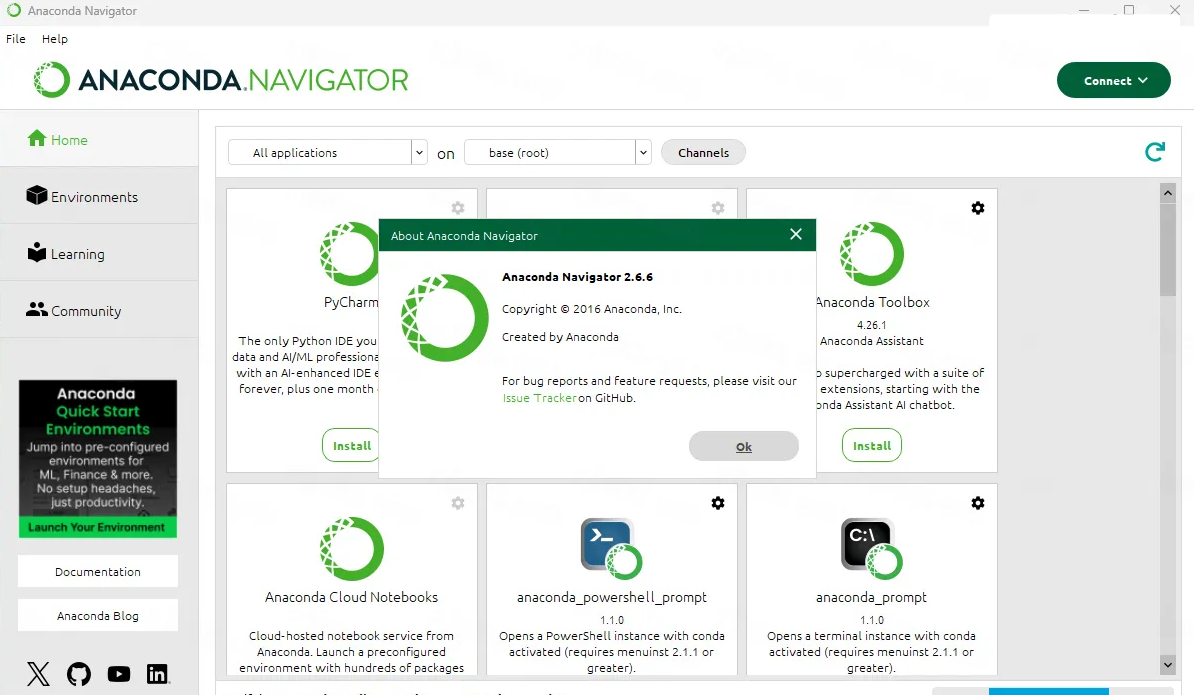Refresh the application list
Screen dimensions: 1194x695
(x=1154, y=151)
